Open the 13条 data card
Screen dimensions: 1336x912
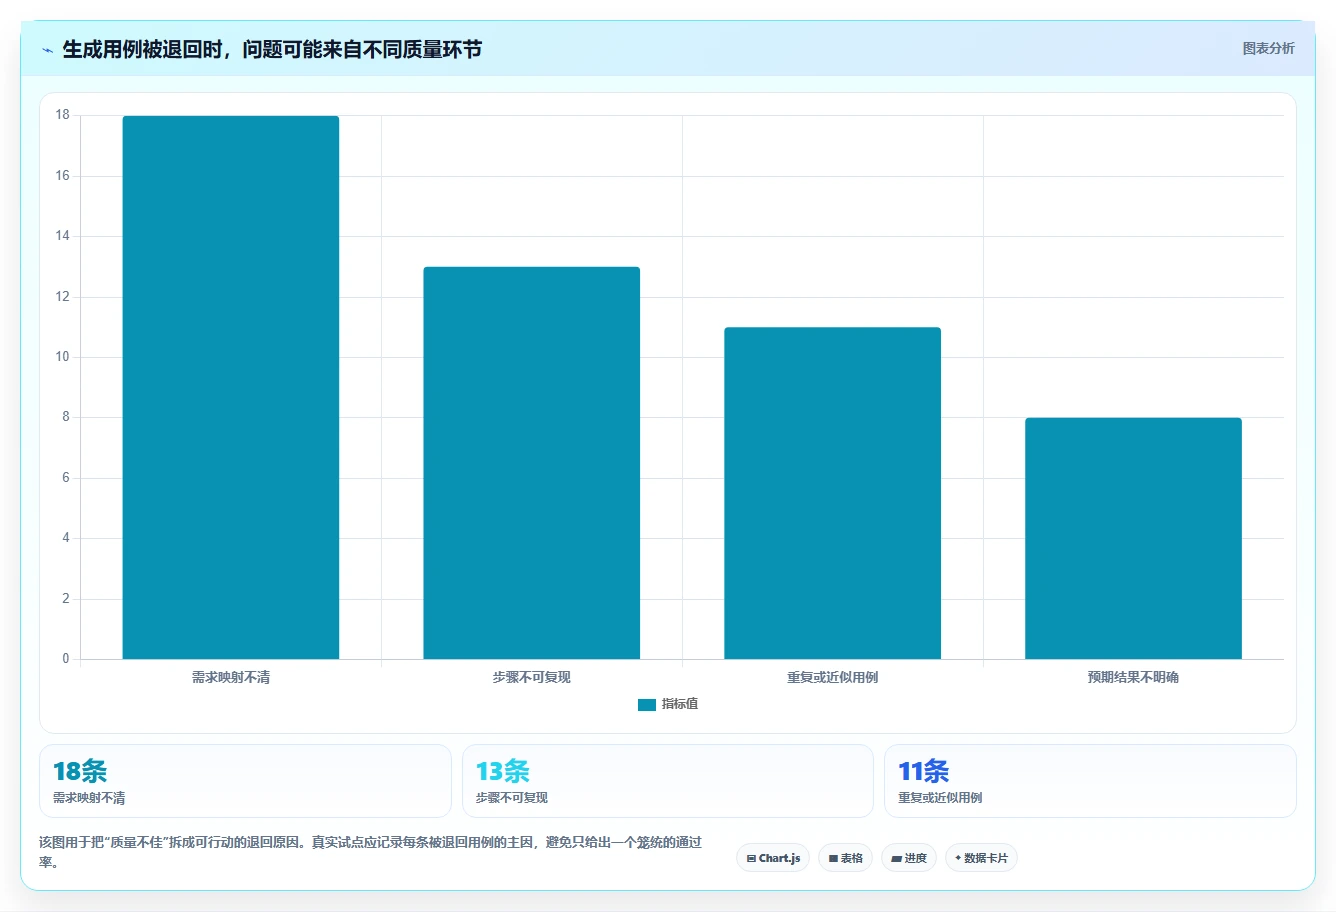pos(668,781)
